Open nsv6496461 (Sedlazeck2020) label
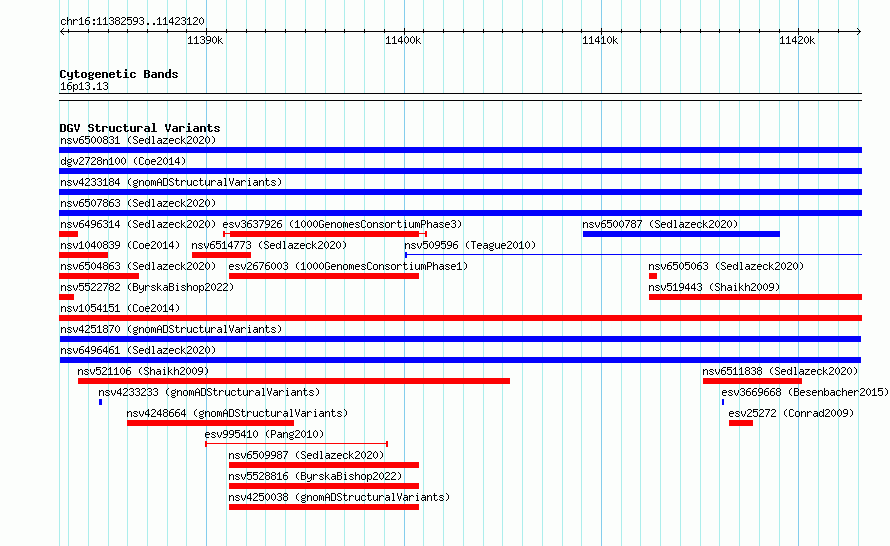The height and width of the screenshot is (546, 890). (x=138, y=350)
